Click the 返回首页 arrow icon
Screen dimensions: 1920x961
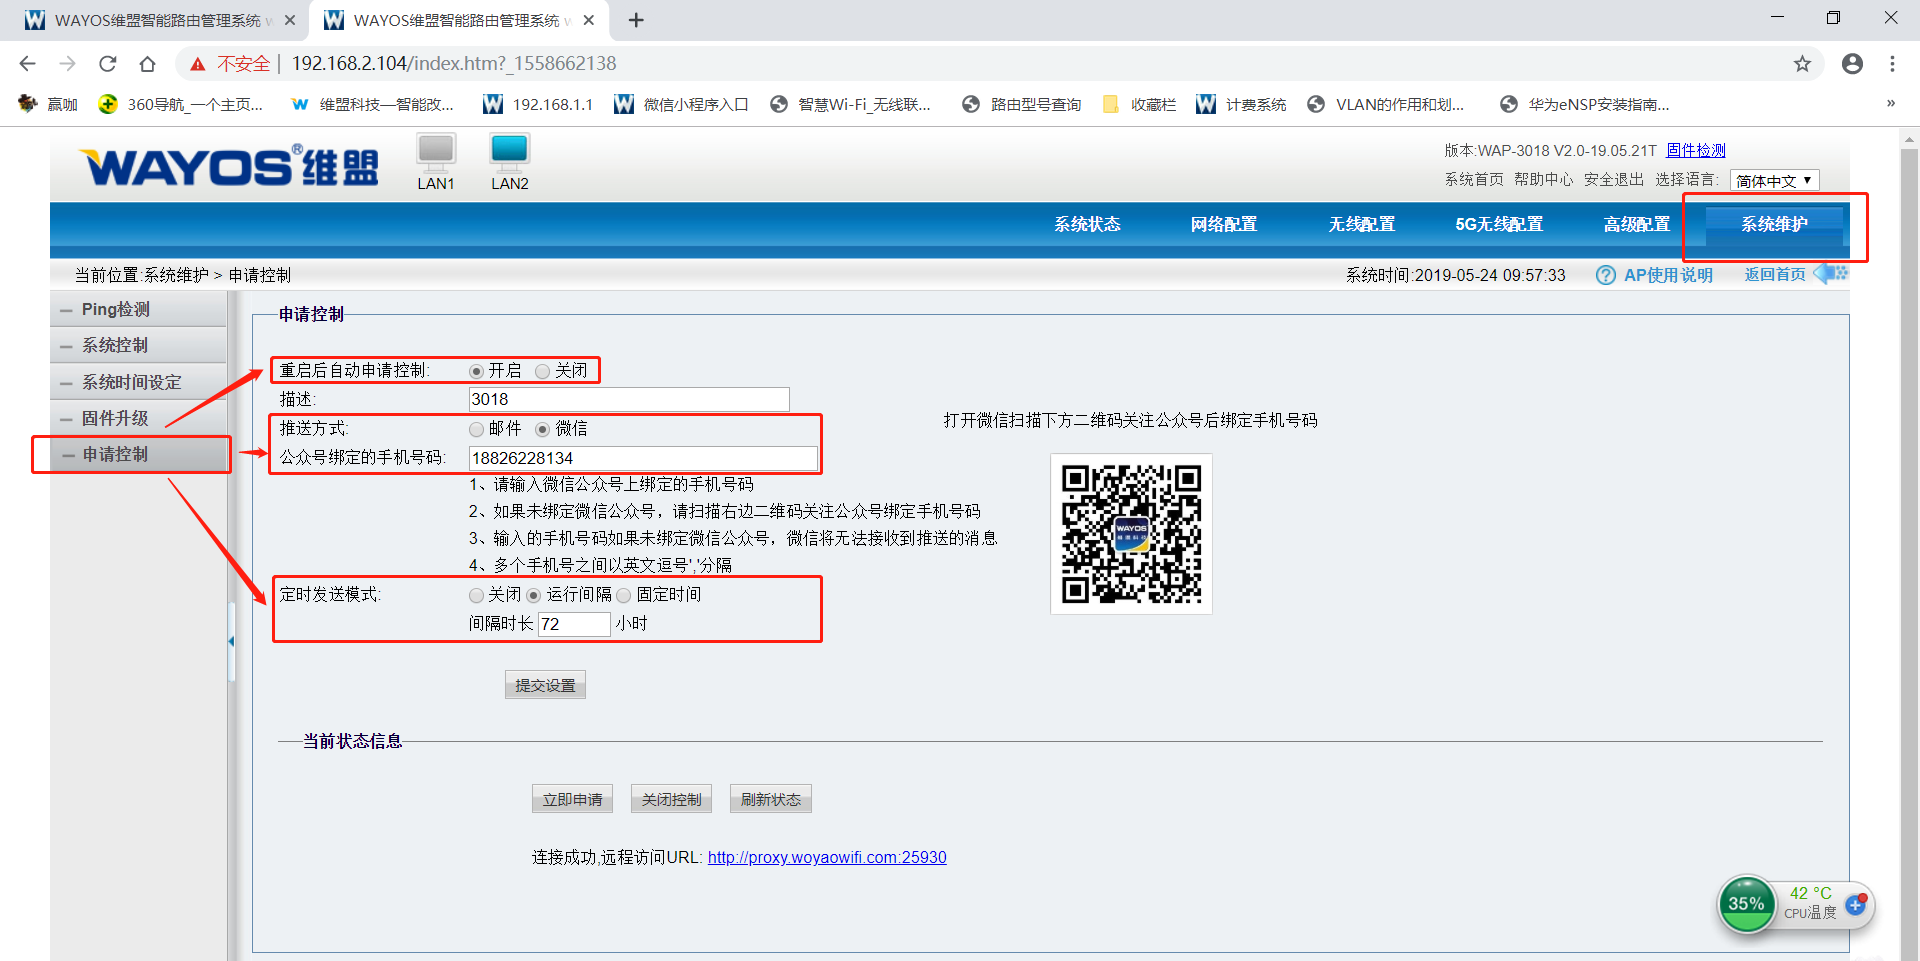coord(1831,273)
